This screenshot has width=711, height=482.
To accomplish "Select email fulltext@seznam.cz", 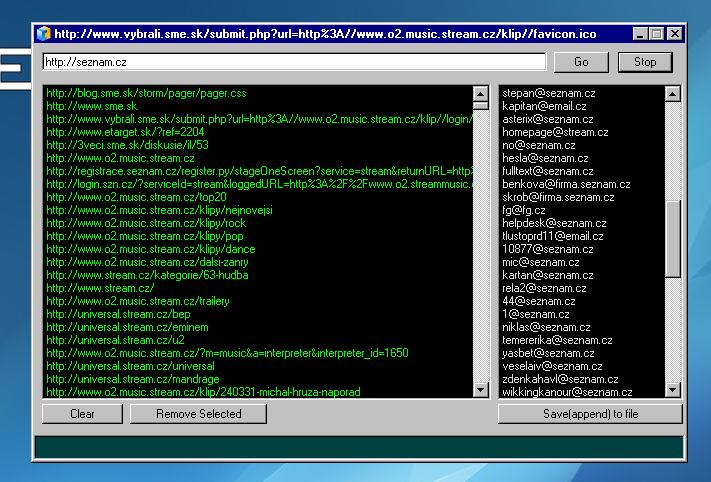I will [548, 171].
